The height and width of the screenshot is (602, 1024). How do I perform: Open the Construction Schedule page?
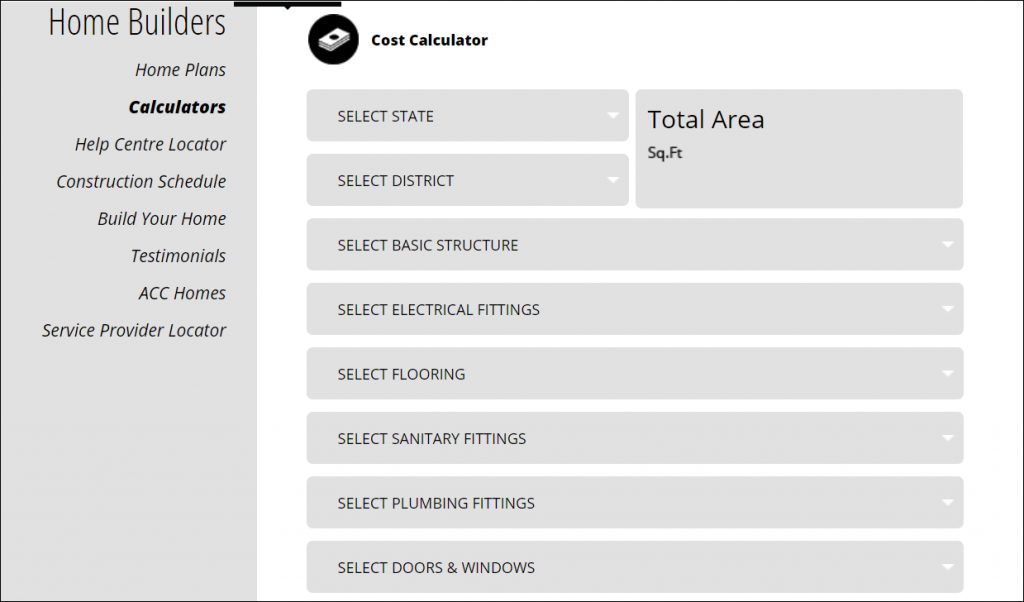141,181
